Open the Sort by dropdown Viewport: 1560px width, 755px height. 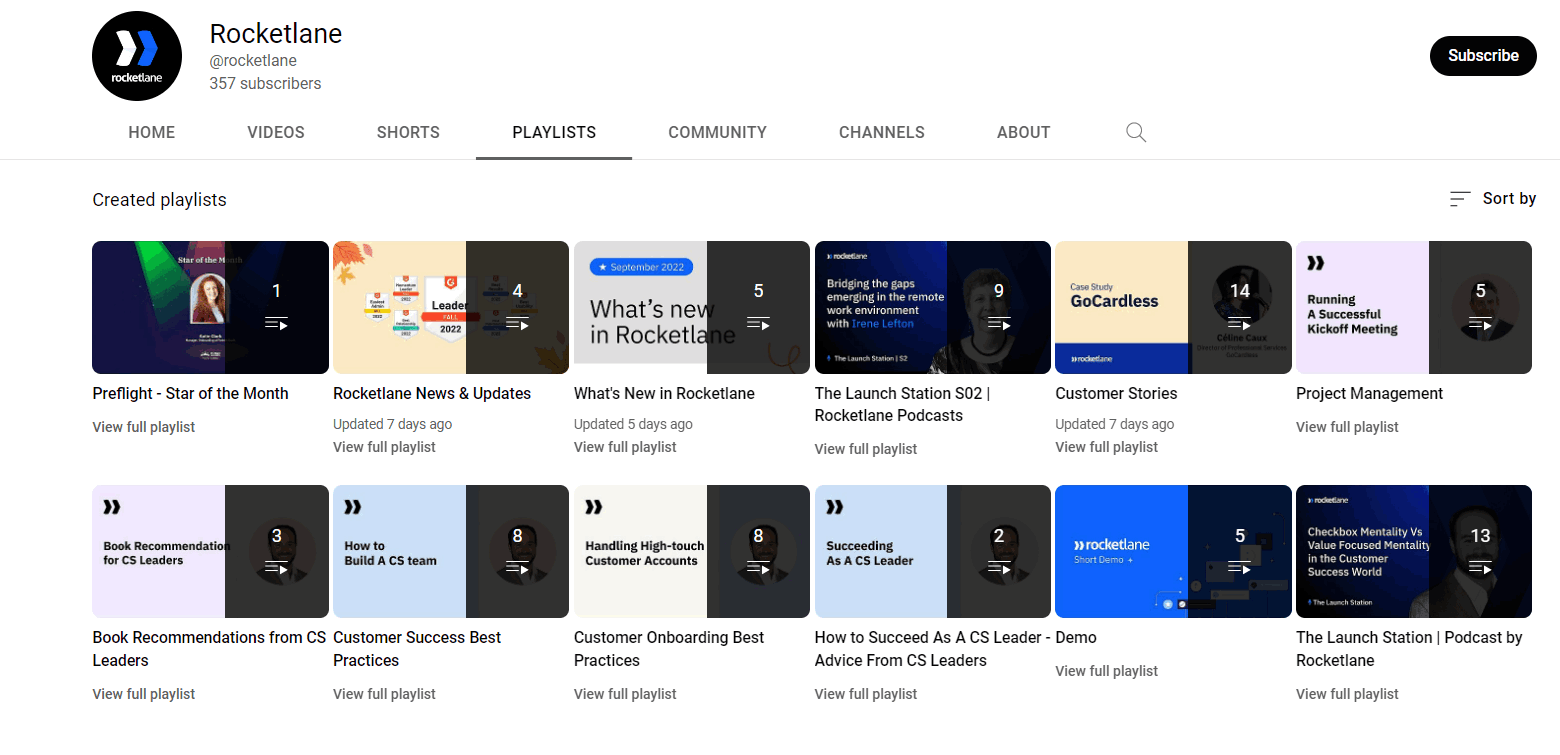tap(1492, 199)
